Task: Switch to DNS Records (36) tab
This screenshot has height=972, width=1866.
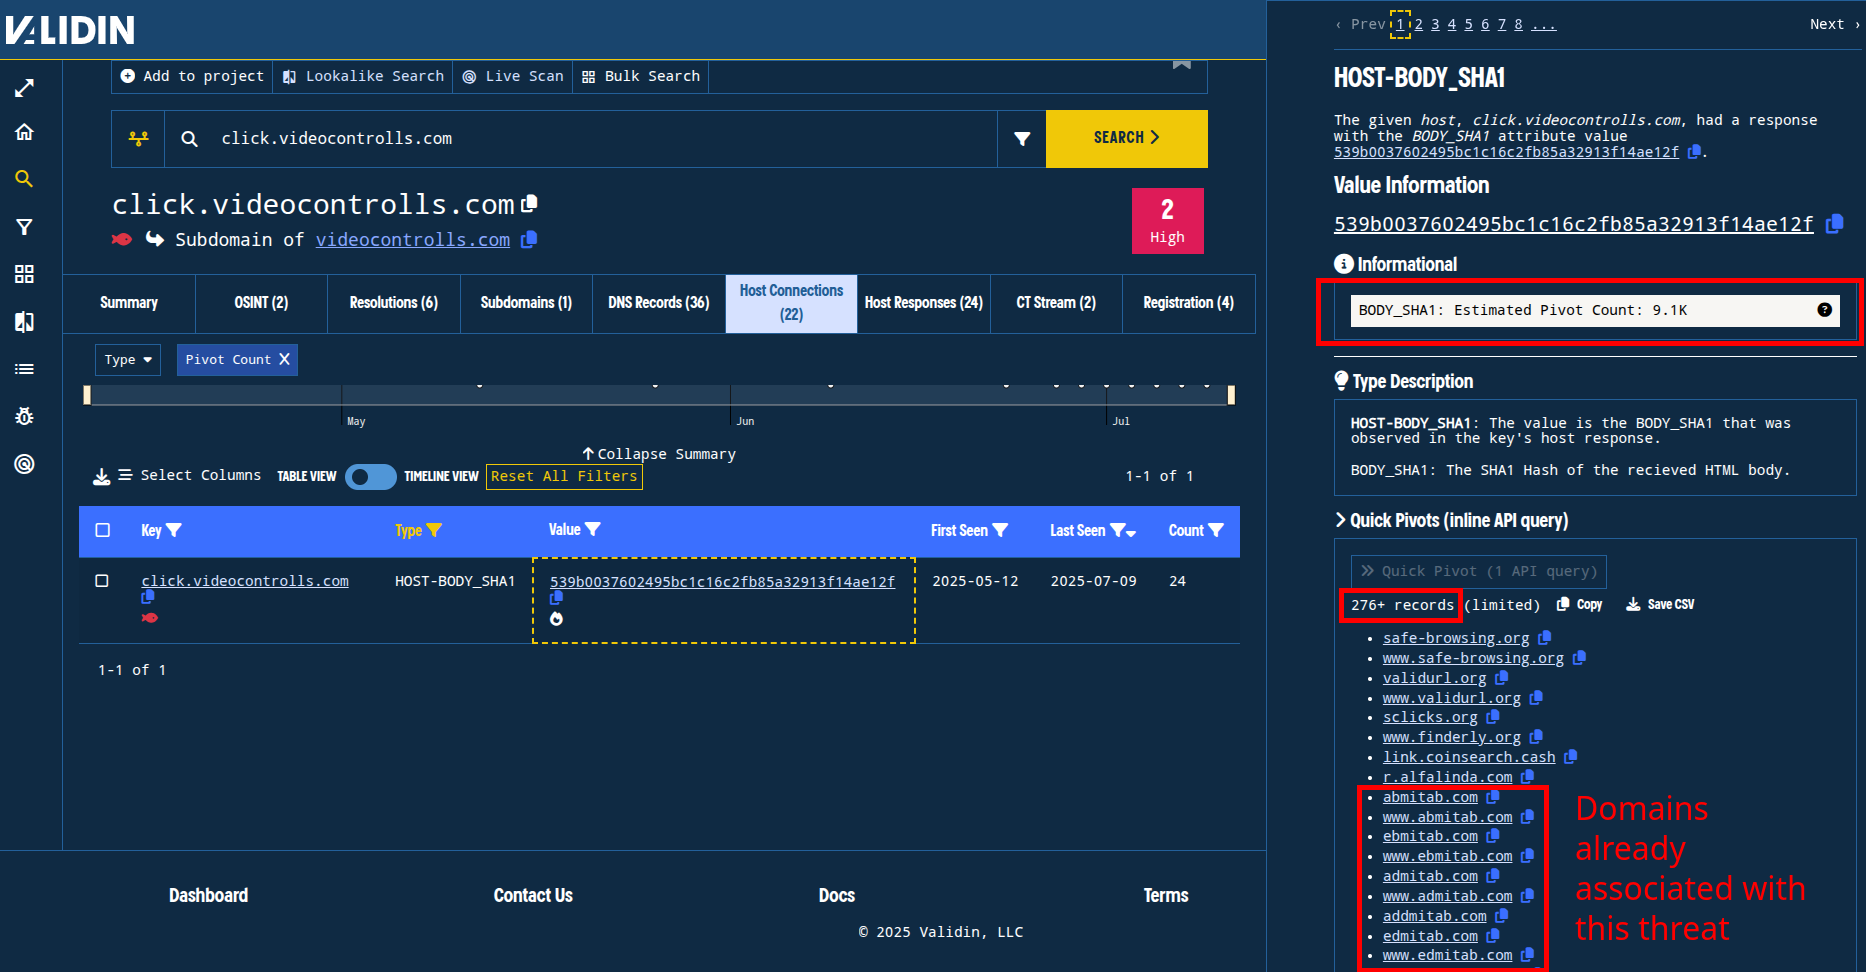Action: coord(659,303)
